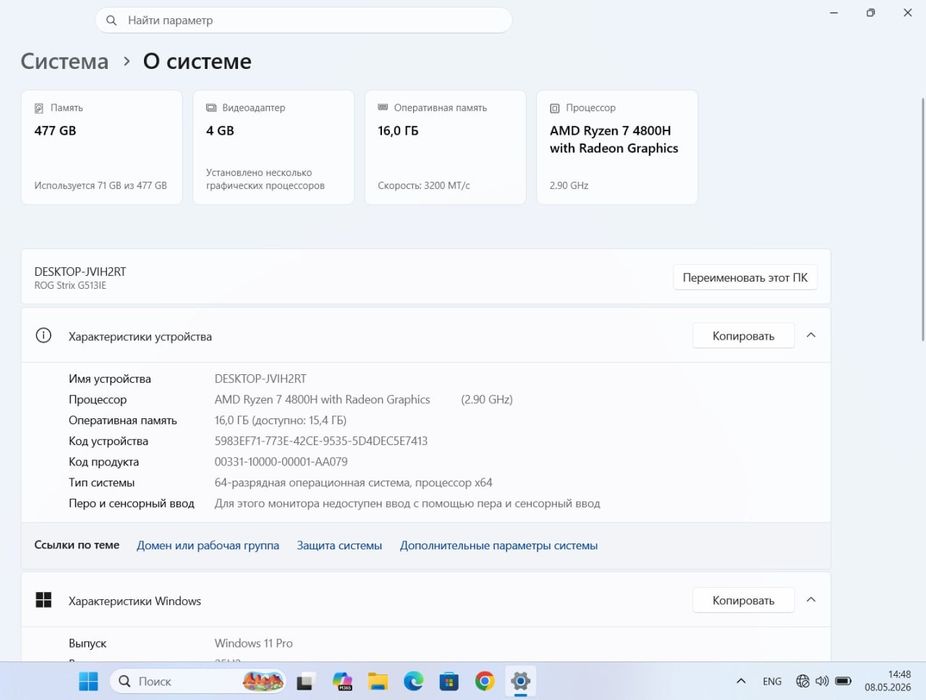926x700 pixels.
Task: Click the vertical scrollbar on the right
Action: point(922,220)
